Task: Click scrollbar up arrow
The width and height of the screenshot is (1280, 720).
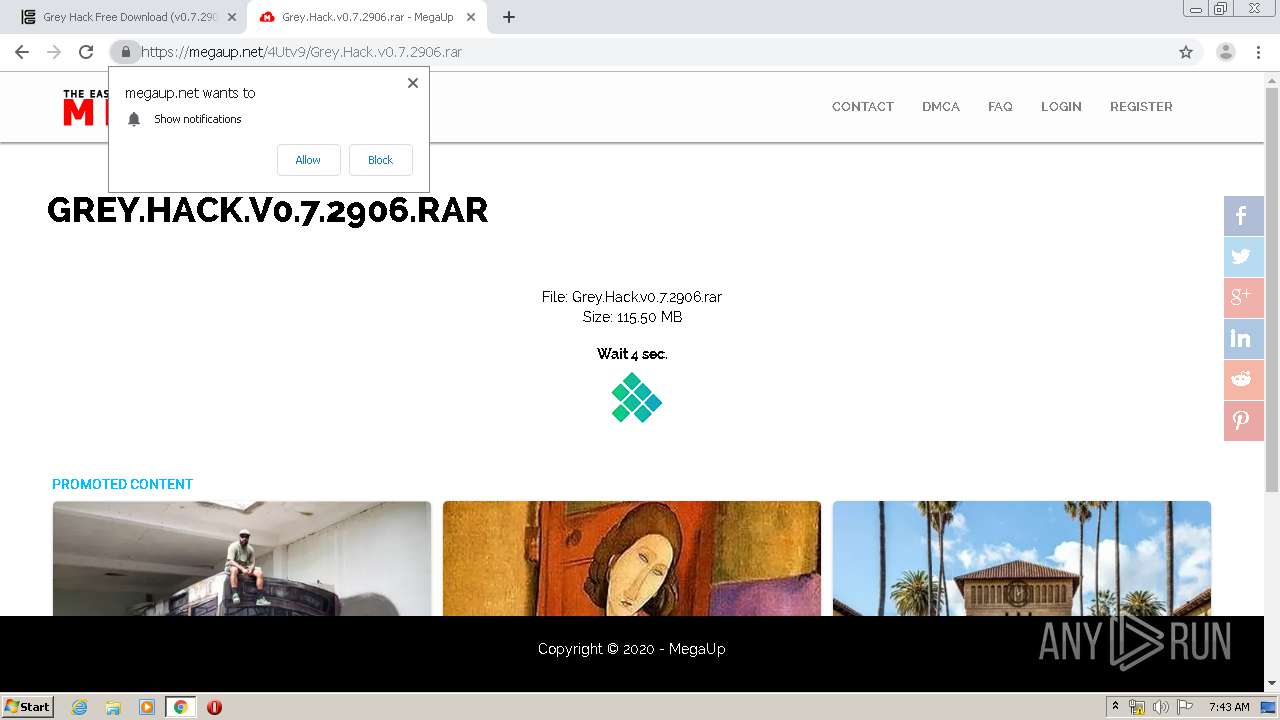Action: click(1272, 79)
